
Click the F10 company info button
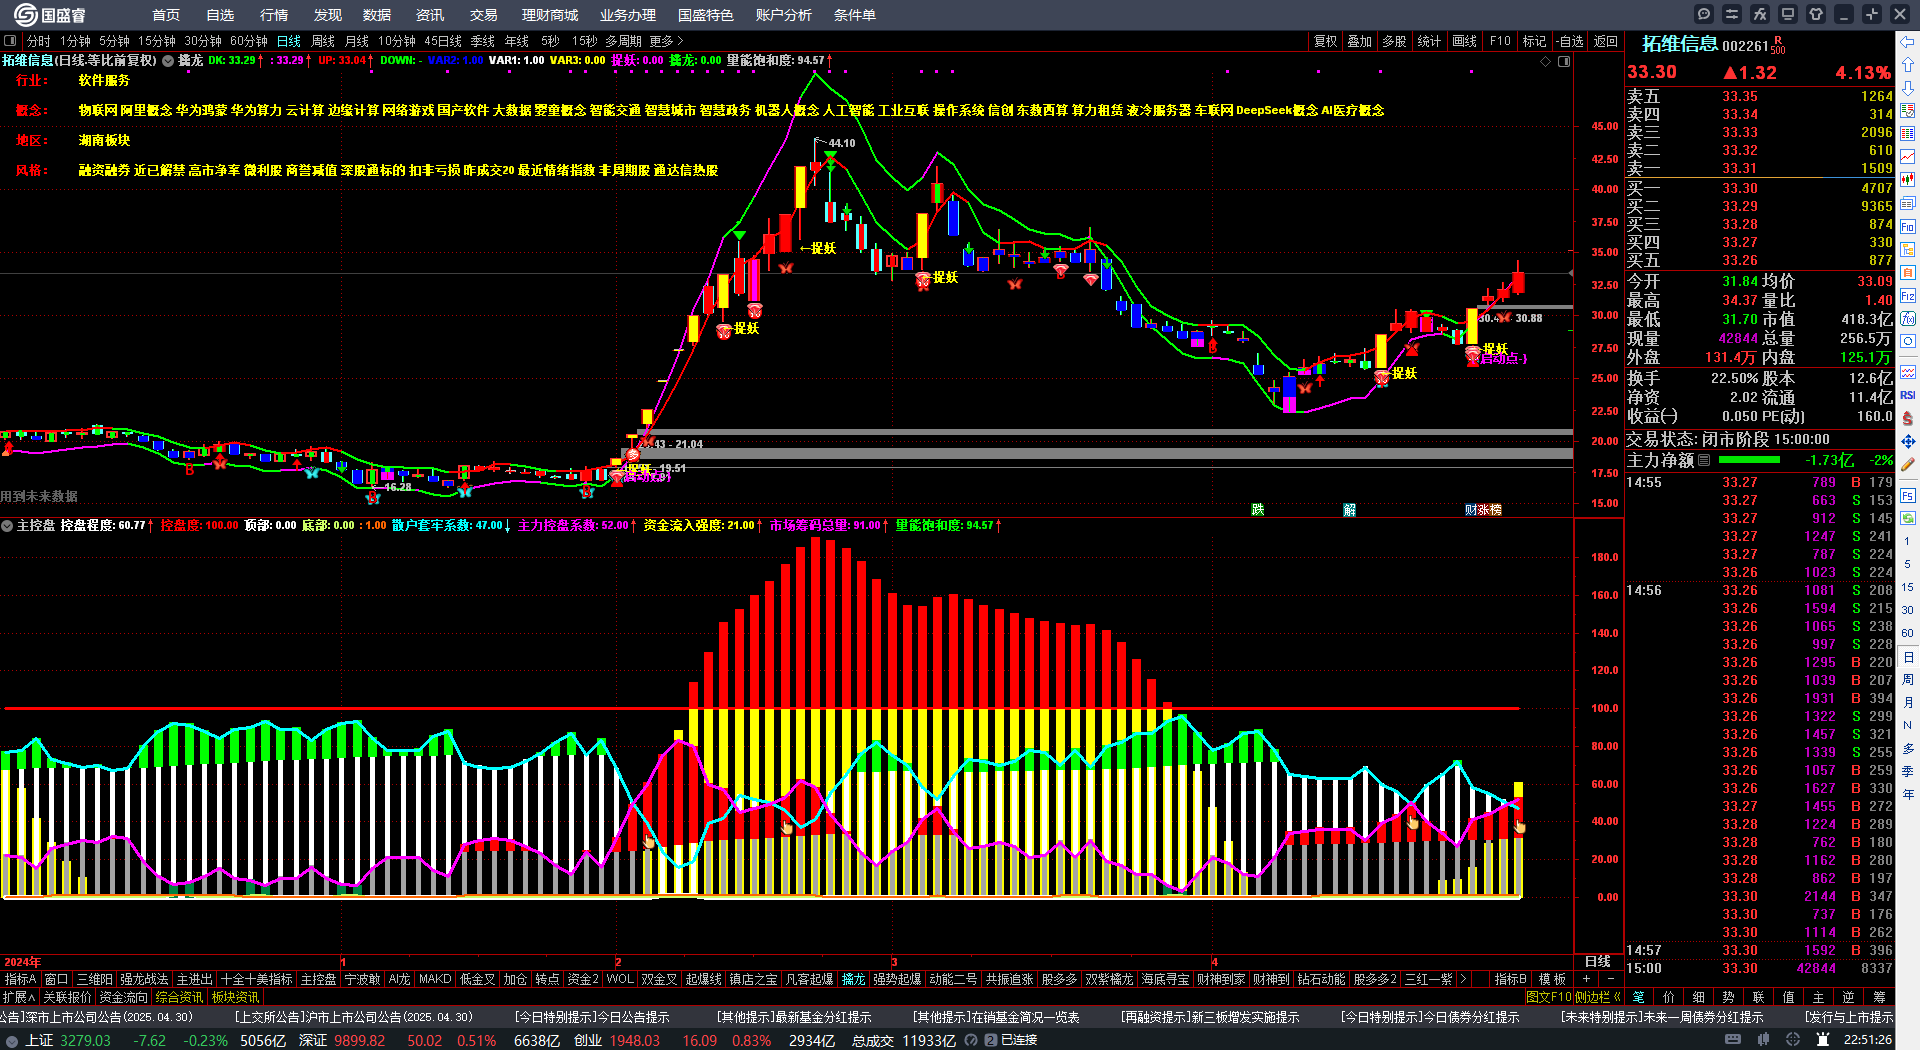pyautogui.click(x=1500, y=41)
